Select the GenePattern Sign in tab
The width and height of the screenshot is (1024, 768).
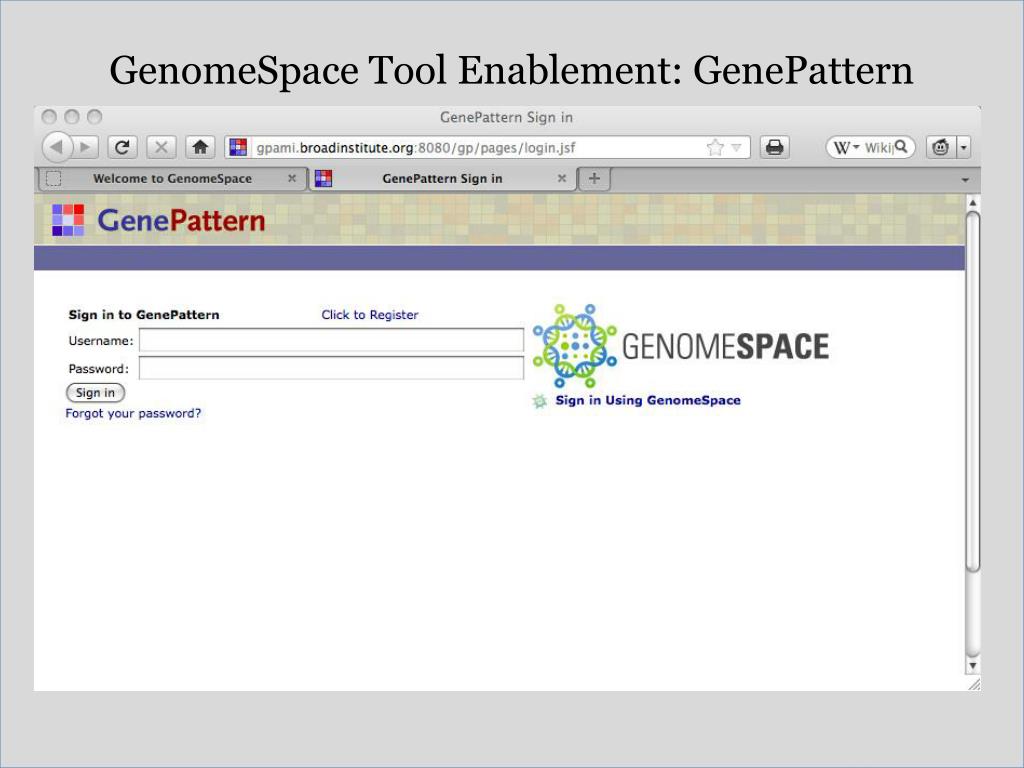point(442,178)
